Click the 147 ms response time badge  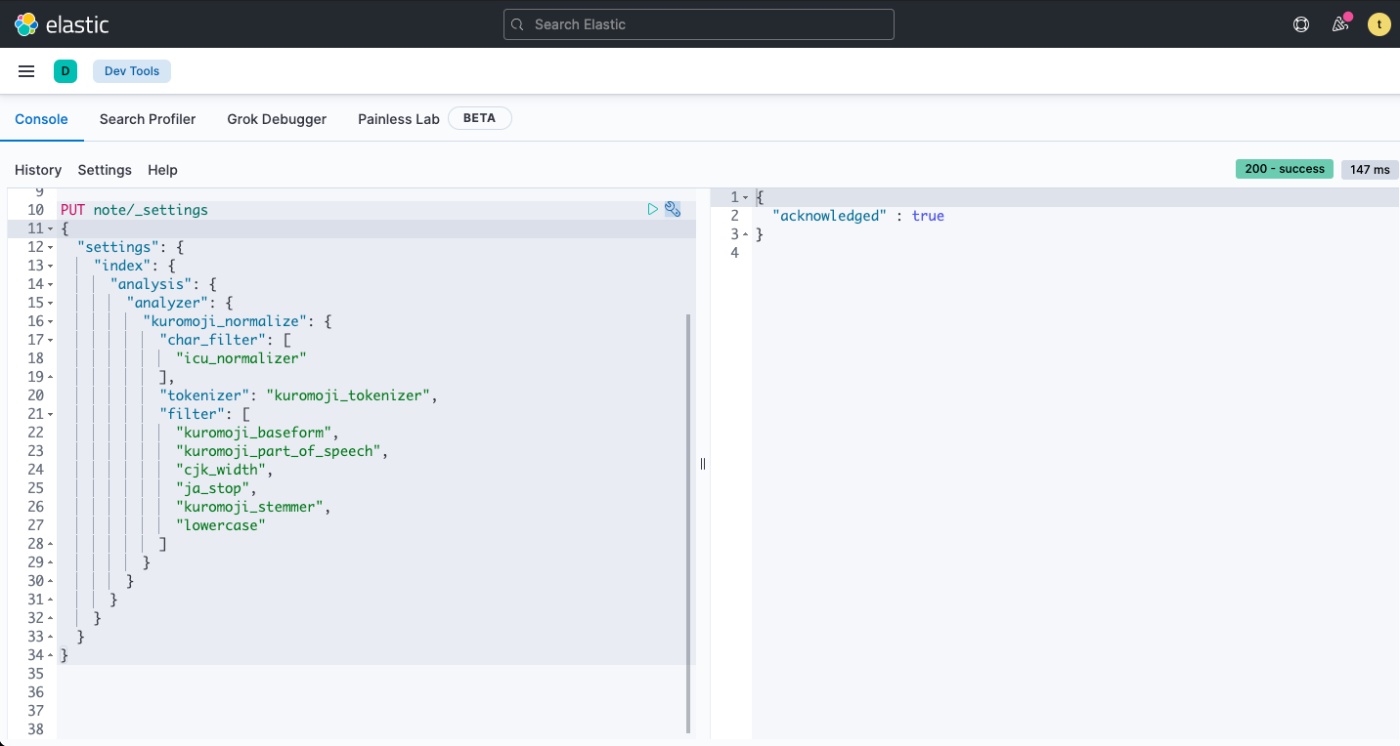coord(1370,169)
